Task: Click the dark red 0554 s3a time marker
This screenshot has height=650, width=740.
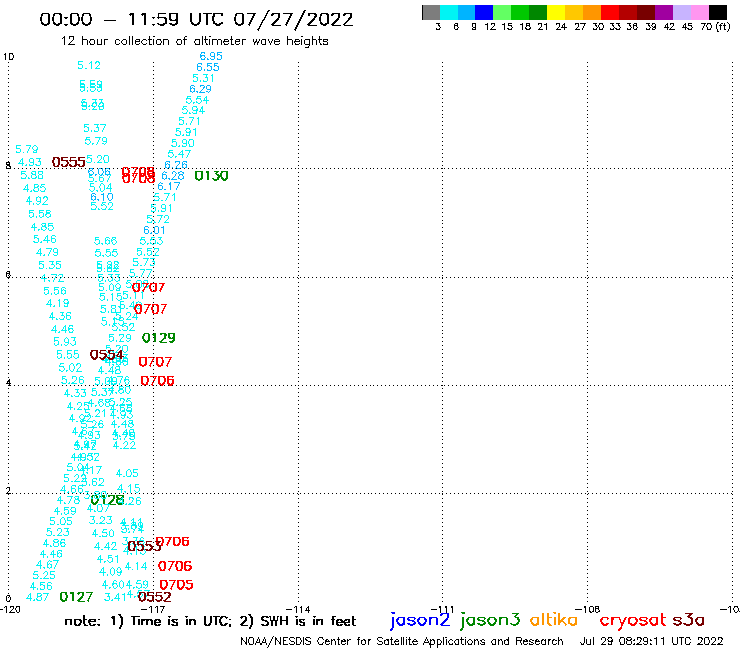Action: coord(107,355)
